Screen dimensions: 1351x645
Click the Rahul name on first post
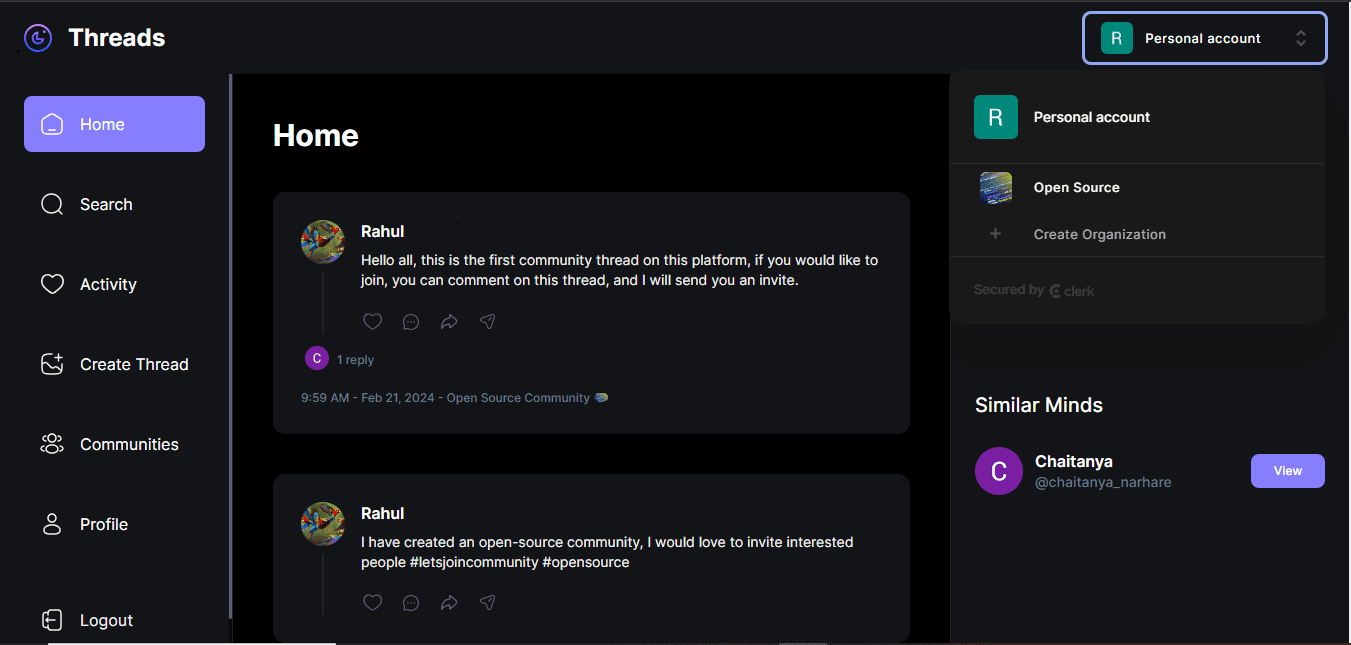(x=382, y=231)
